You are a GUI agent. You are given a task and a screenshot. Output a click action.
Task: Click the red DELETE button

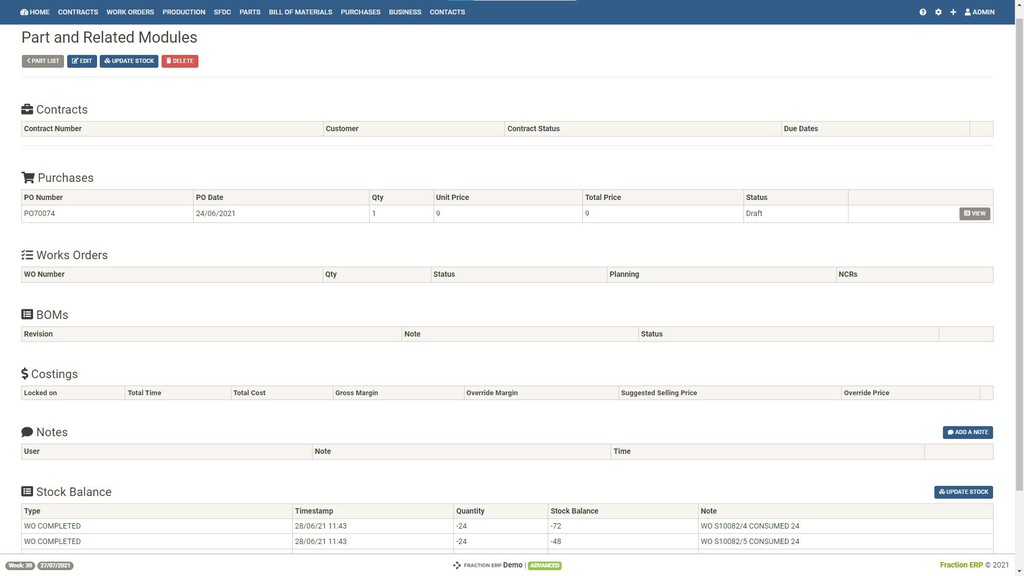click(179, 61)
